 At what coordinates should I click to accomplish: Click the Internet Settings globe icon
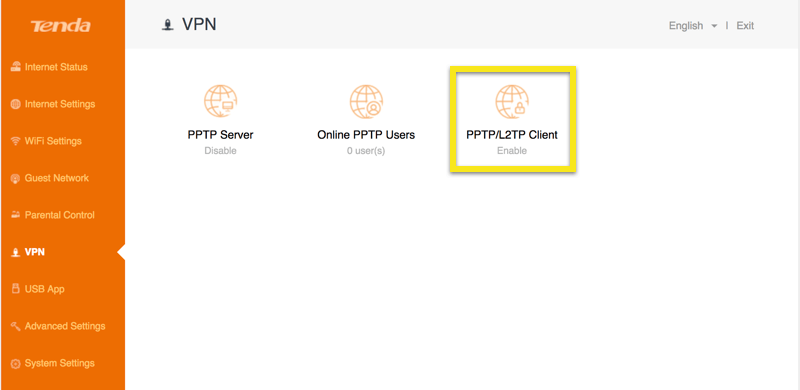point(15,104)
